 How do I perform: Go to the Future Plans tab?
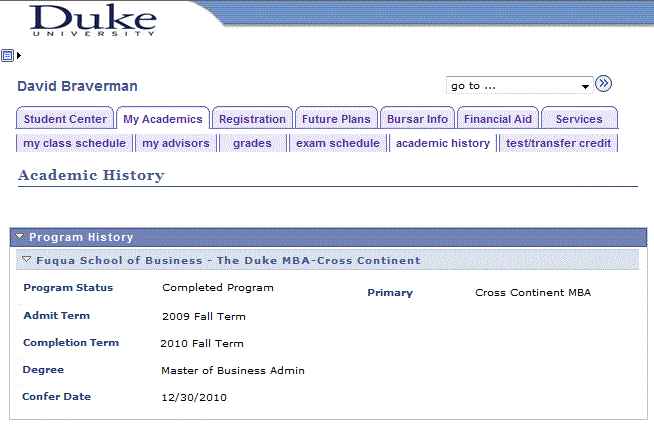click(336, 119)
